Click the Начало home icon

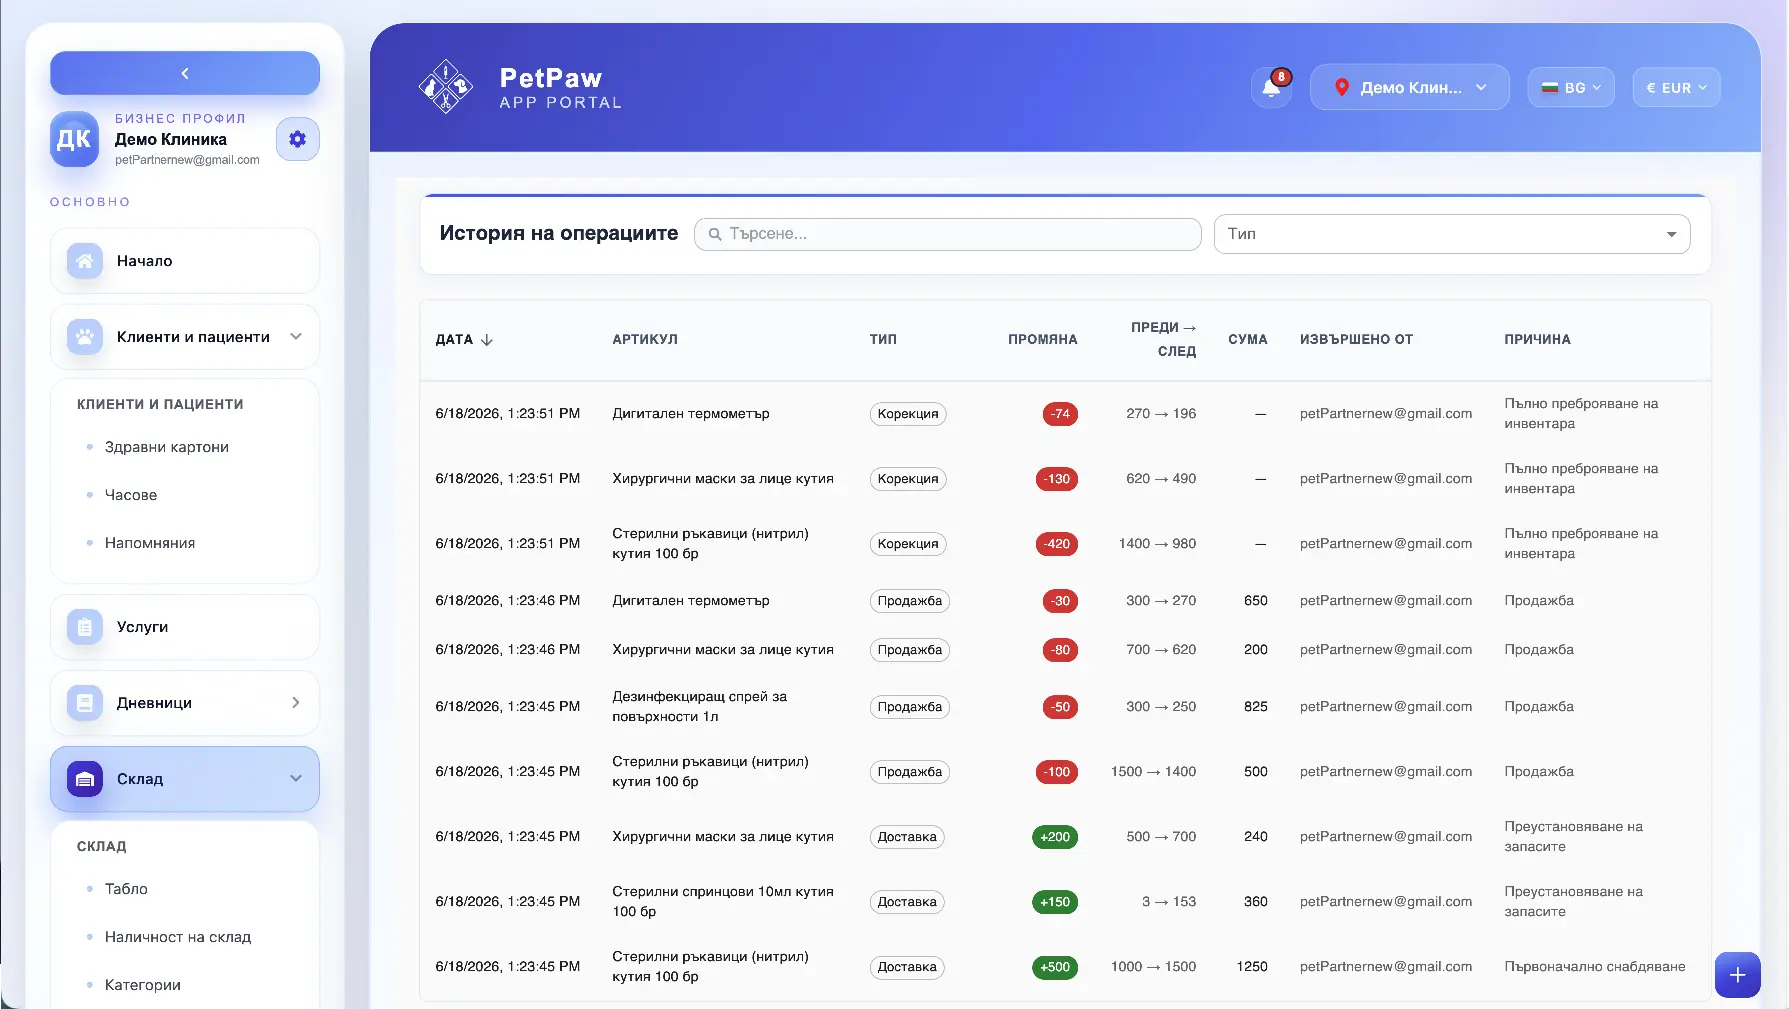[x=85, y=261]
